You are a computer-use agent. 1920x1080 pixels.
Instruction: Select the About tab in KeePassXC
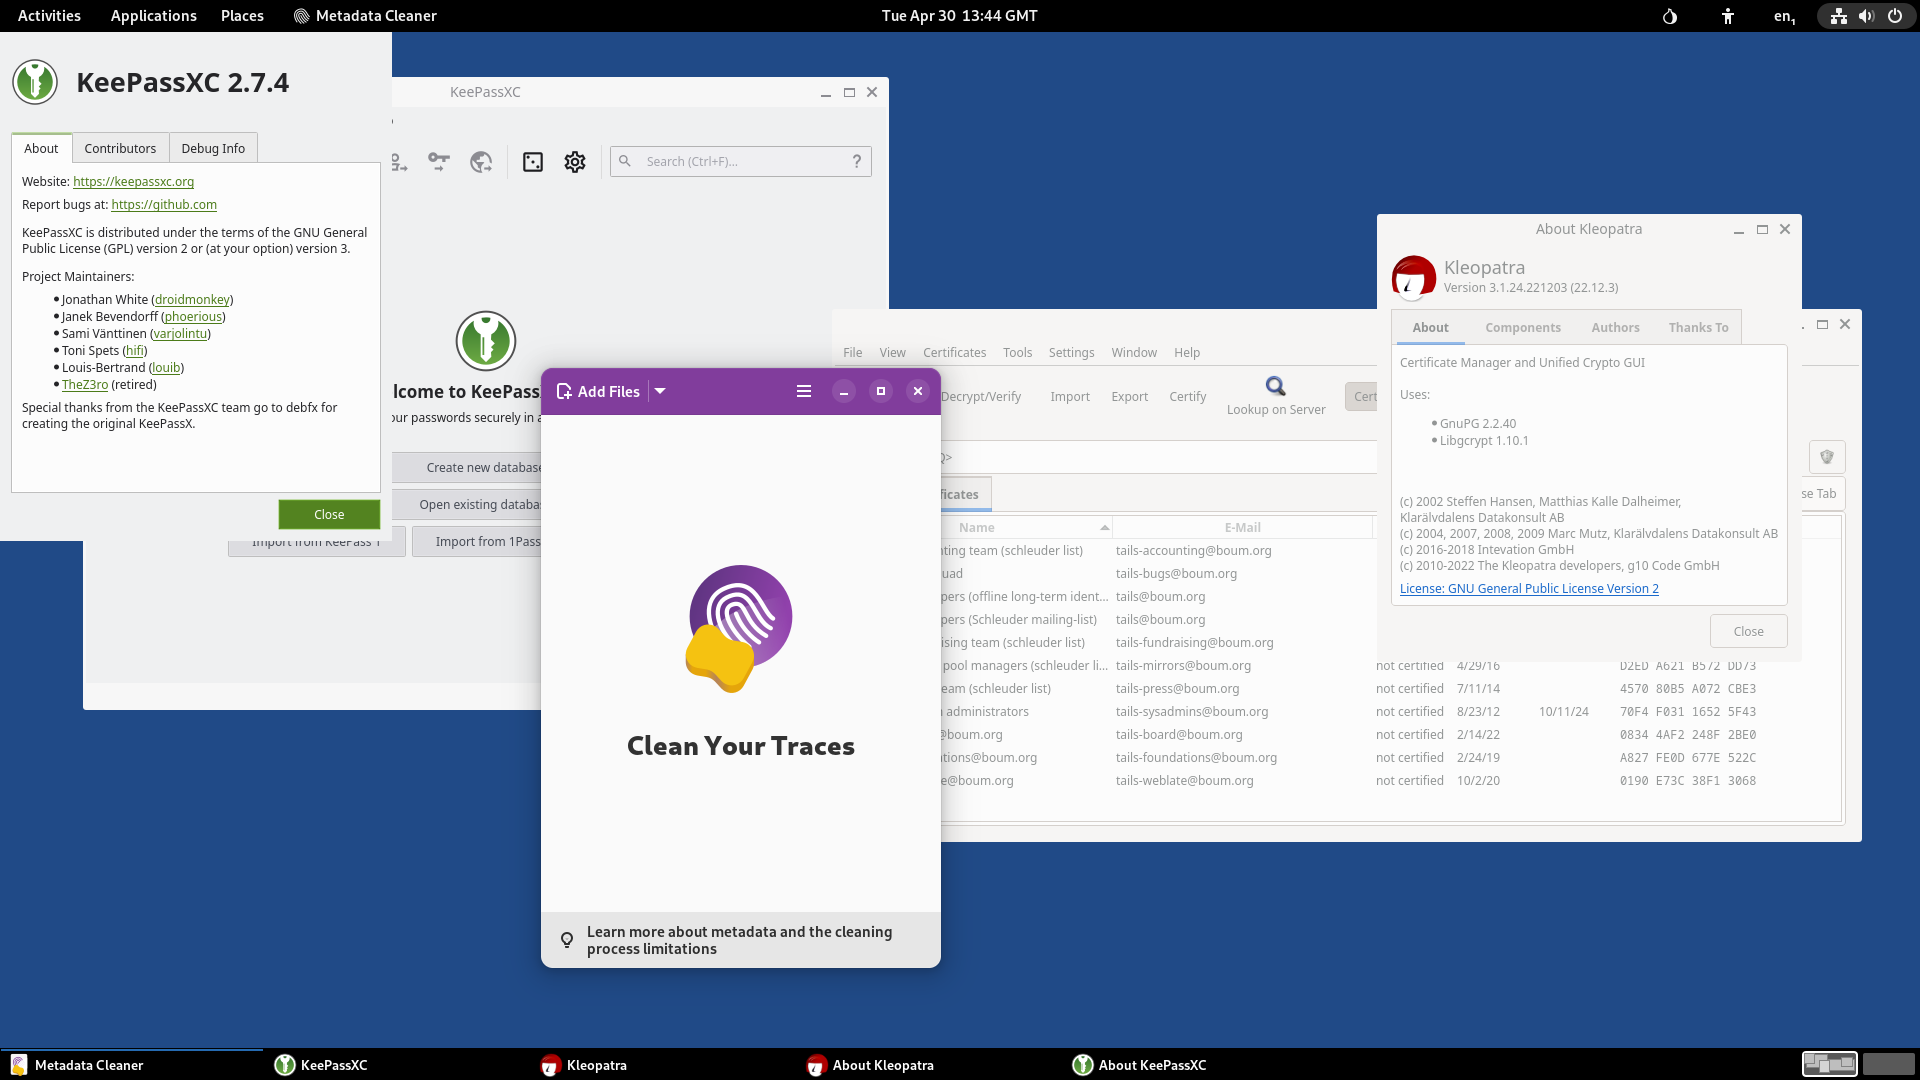pos(41,148)
